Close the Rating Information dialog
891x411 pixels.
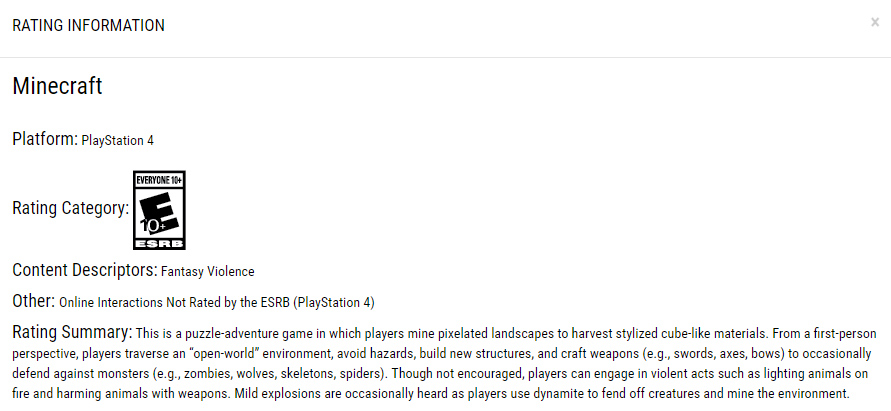[875, 22]
